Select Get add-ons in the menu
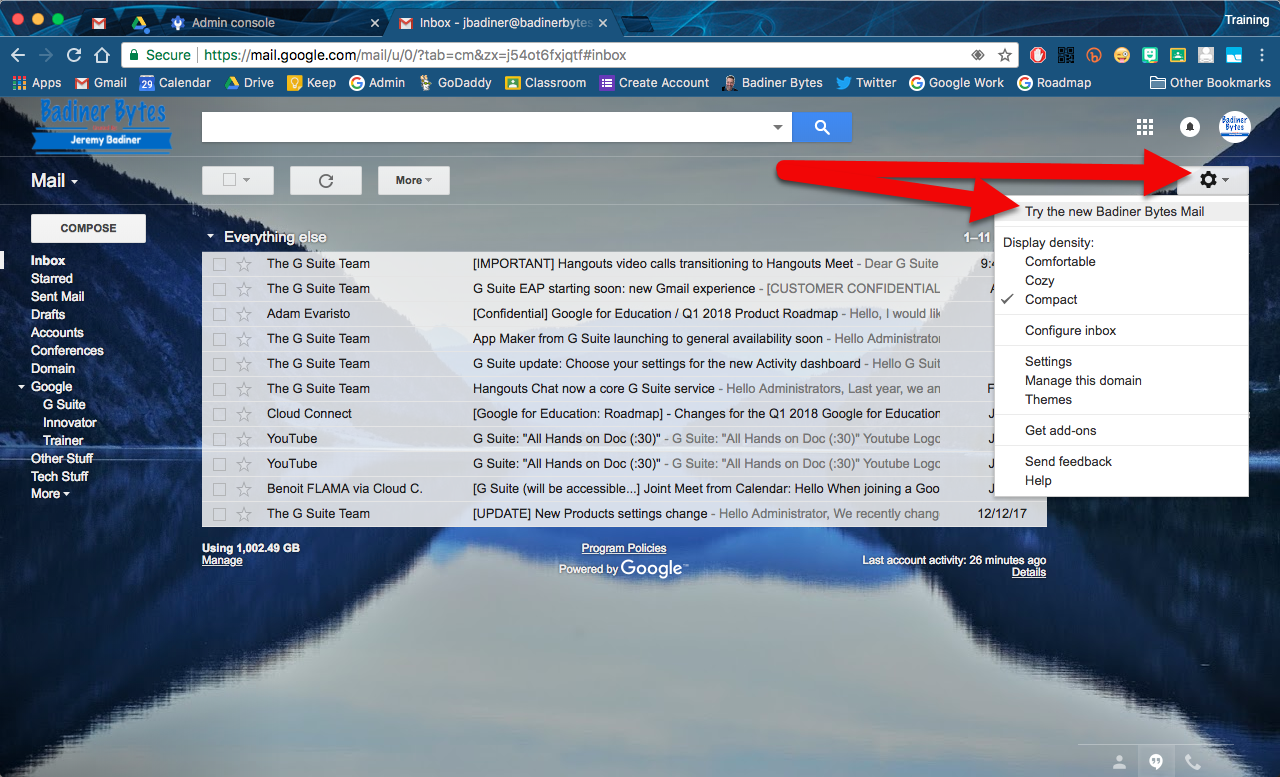 tap(1060, 431)
